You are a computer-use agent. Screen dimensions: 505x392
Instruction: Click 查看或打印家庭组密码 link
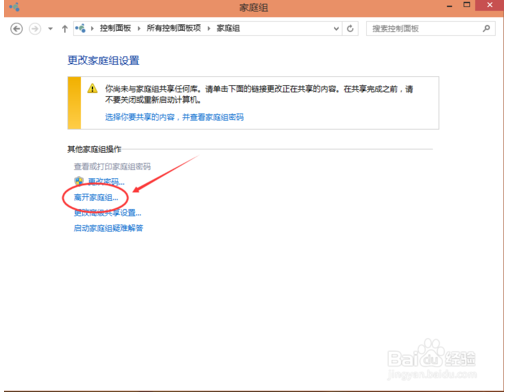pos(112,166)
